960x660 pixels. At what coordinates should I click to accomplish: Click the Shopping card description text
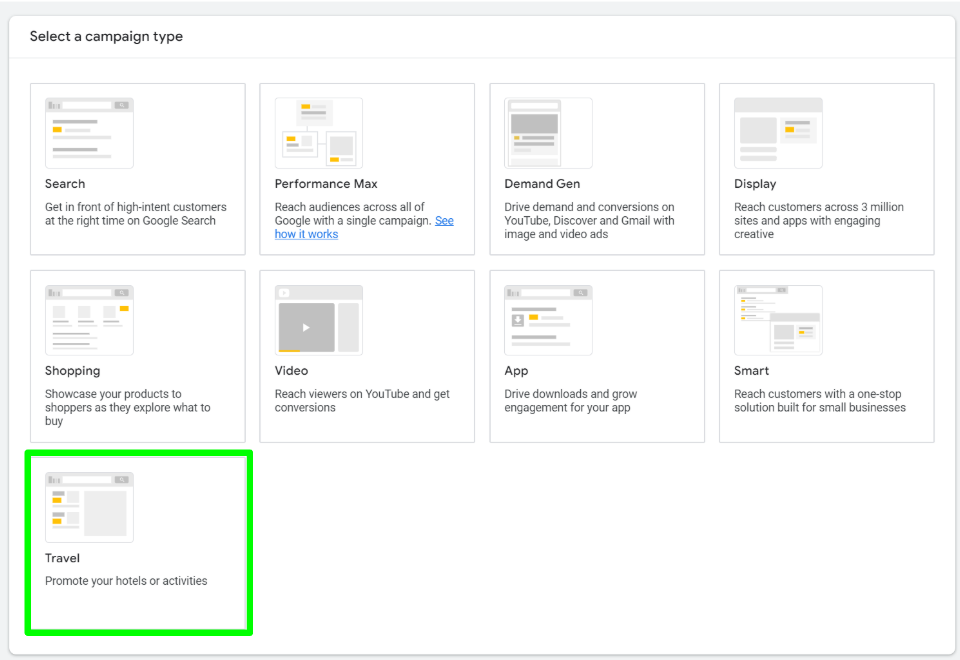127,407
